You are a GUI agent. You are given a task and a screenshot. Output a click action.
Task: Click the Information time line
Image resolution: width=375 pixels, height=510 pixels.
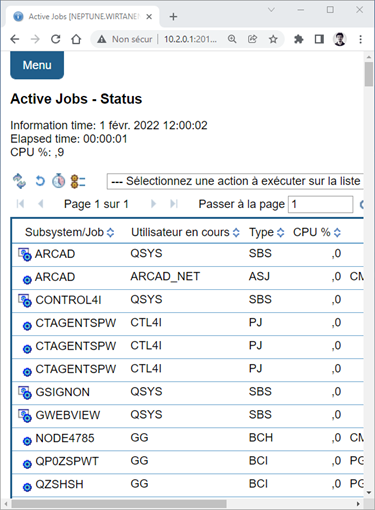pos(109,125)
